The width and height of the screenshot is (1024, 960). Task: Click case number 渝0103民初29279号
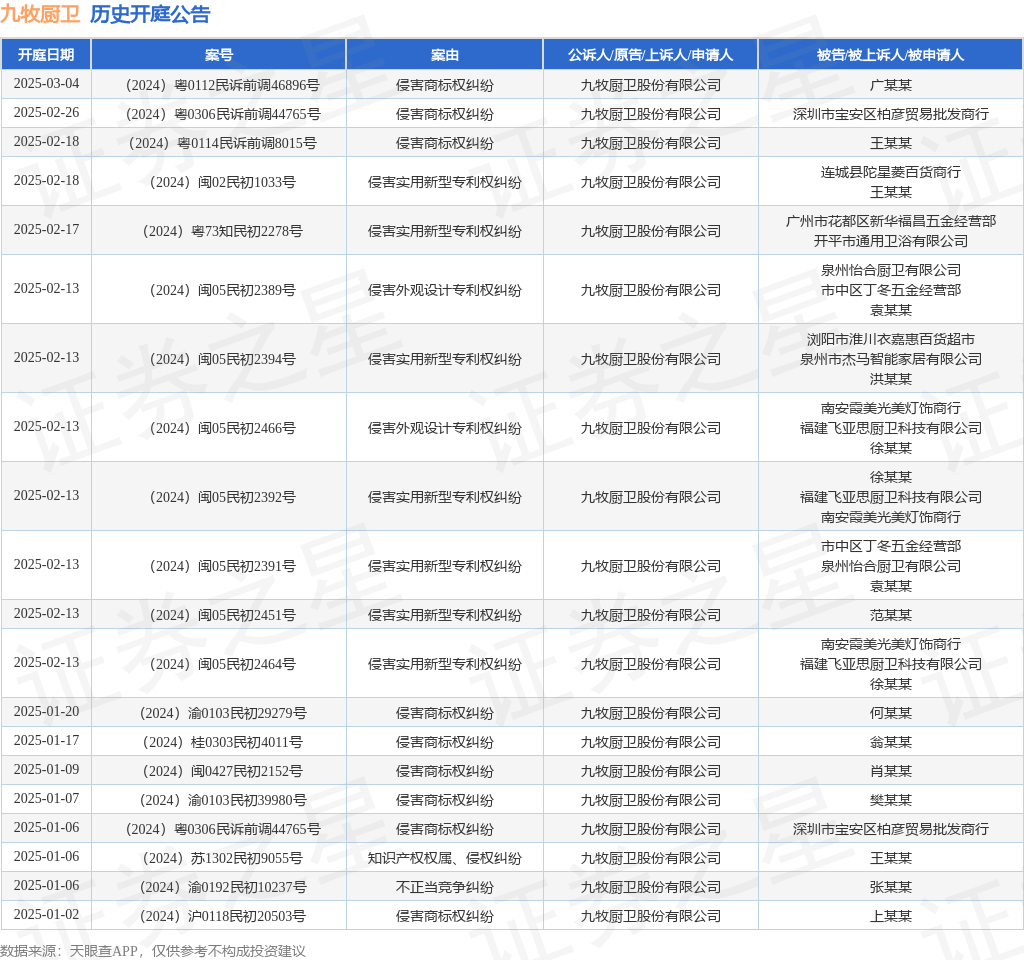[223, 713]
